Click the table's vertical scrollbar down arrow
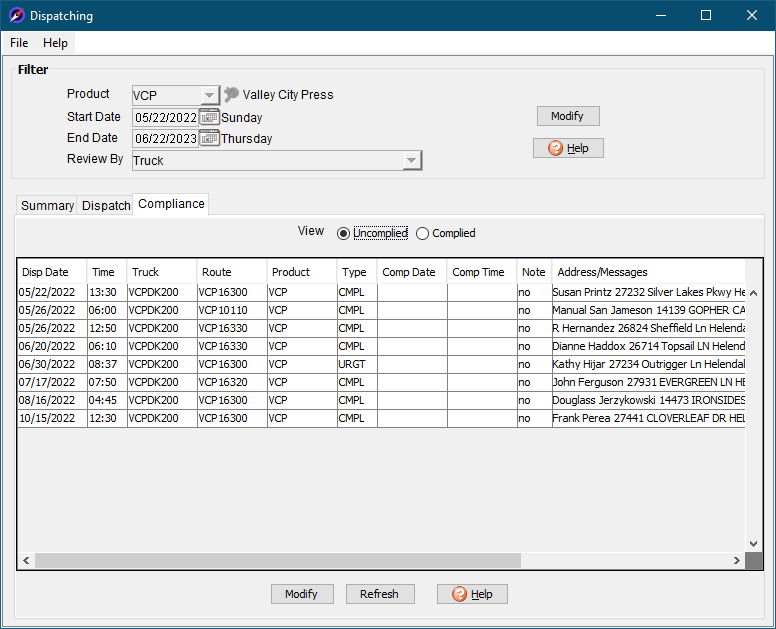The image size is (776, 629). tap(754, 544)
